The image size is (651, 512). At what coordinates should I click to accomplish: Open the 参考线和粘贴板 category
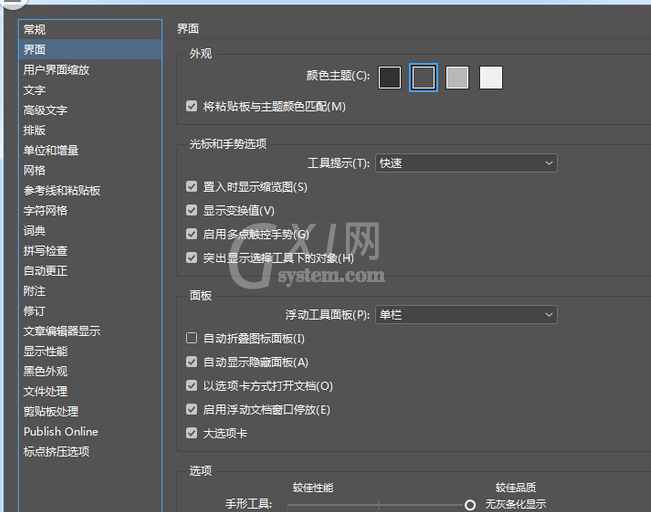tap(90, 190)
